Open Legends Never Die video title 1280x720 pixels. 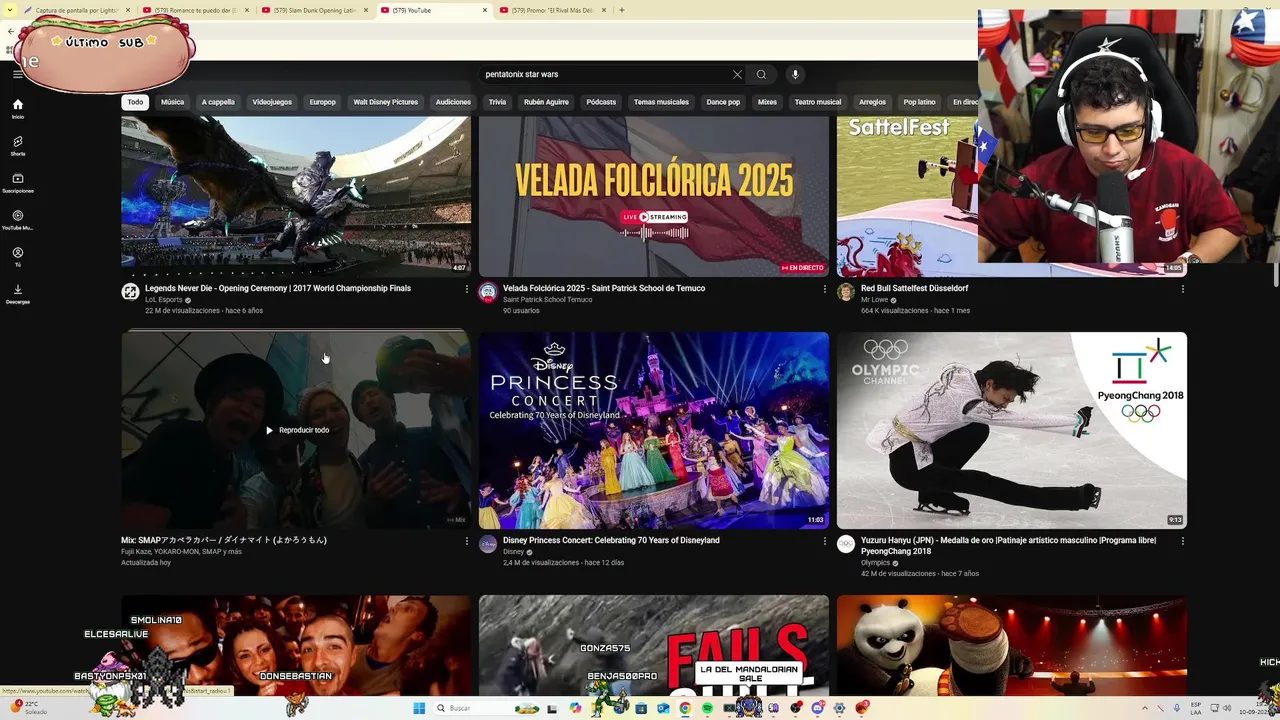point(278,288)
